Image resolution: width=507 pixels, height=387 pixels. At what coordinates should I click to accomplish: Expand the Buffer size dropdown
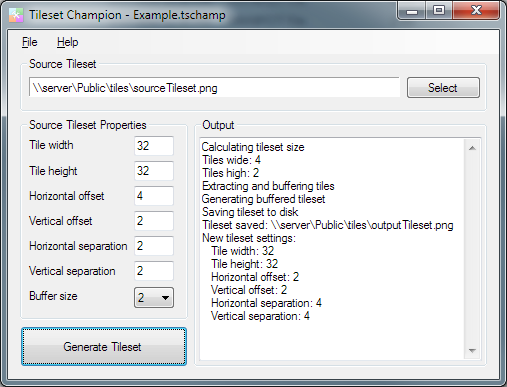pos(154,298)
